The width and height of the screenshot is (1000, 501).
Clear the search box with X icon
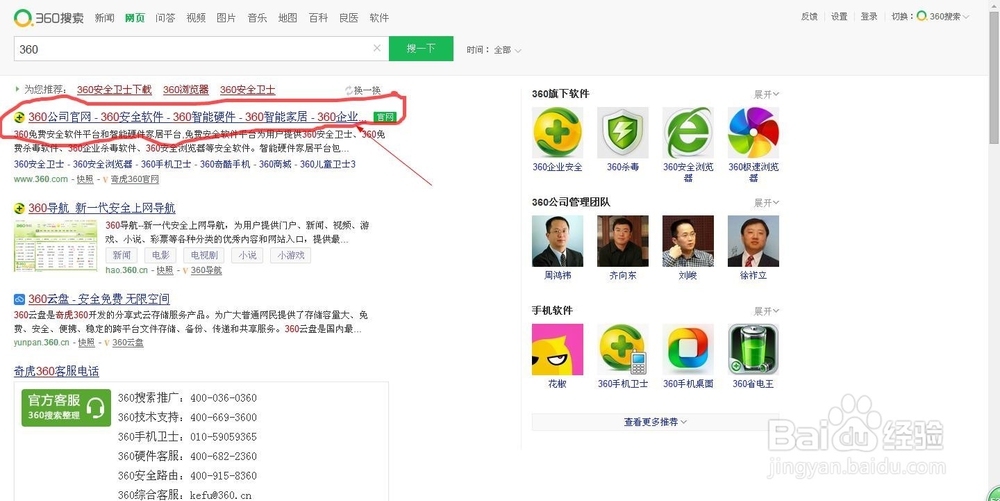click(377, 48)
